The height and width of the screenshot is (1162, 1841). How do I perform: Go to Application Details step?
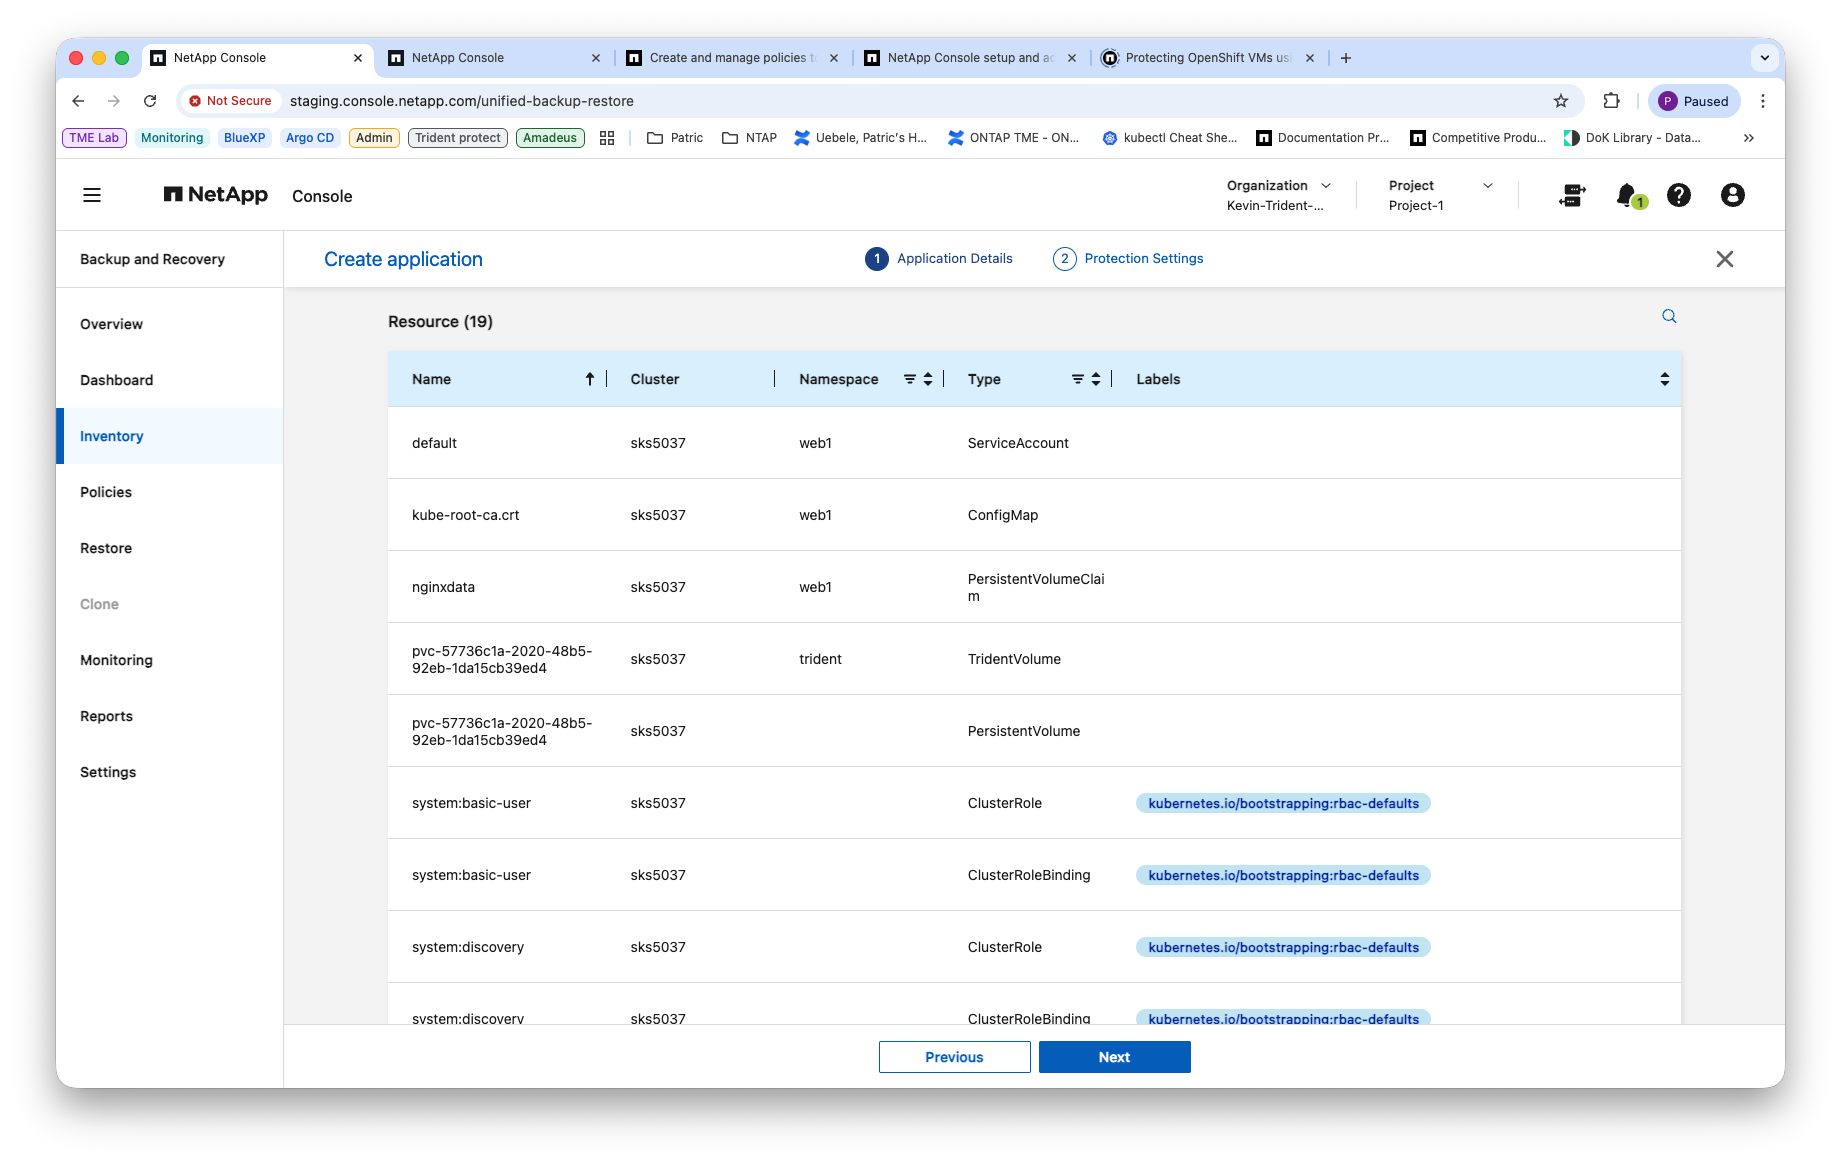pyautogui.click(x=939, y=259)
